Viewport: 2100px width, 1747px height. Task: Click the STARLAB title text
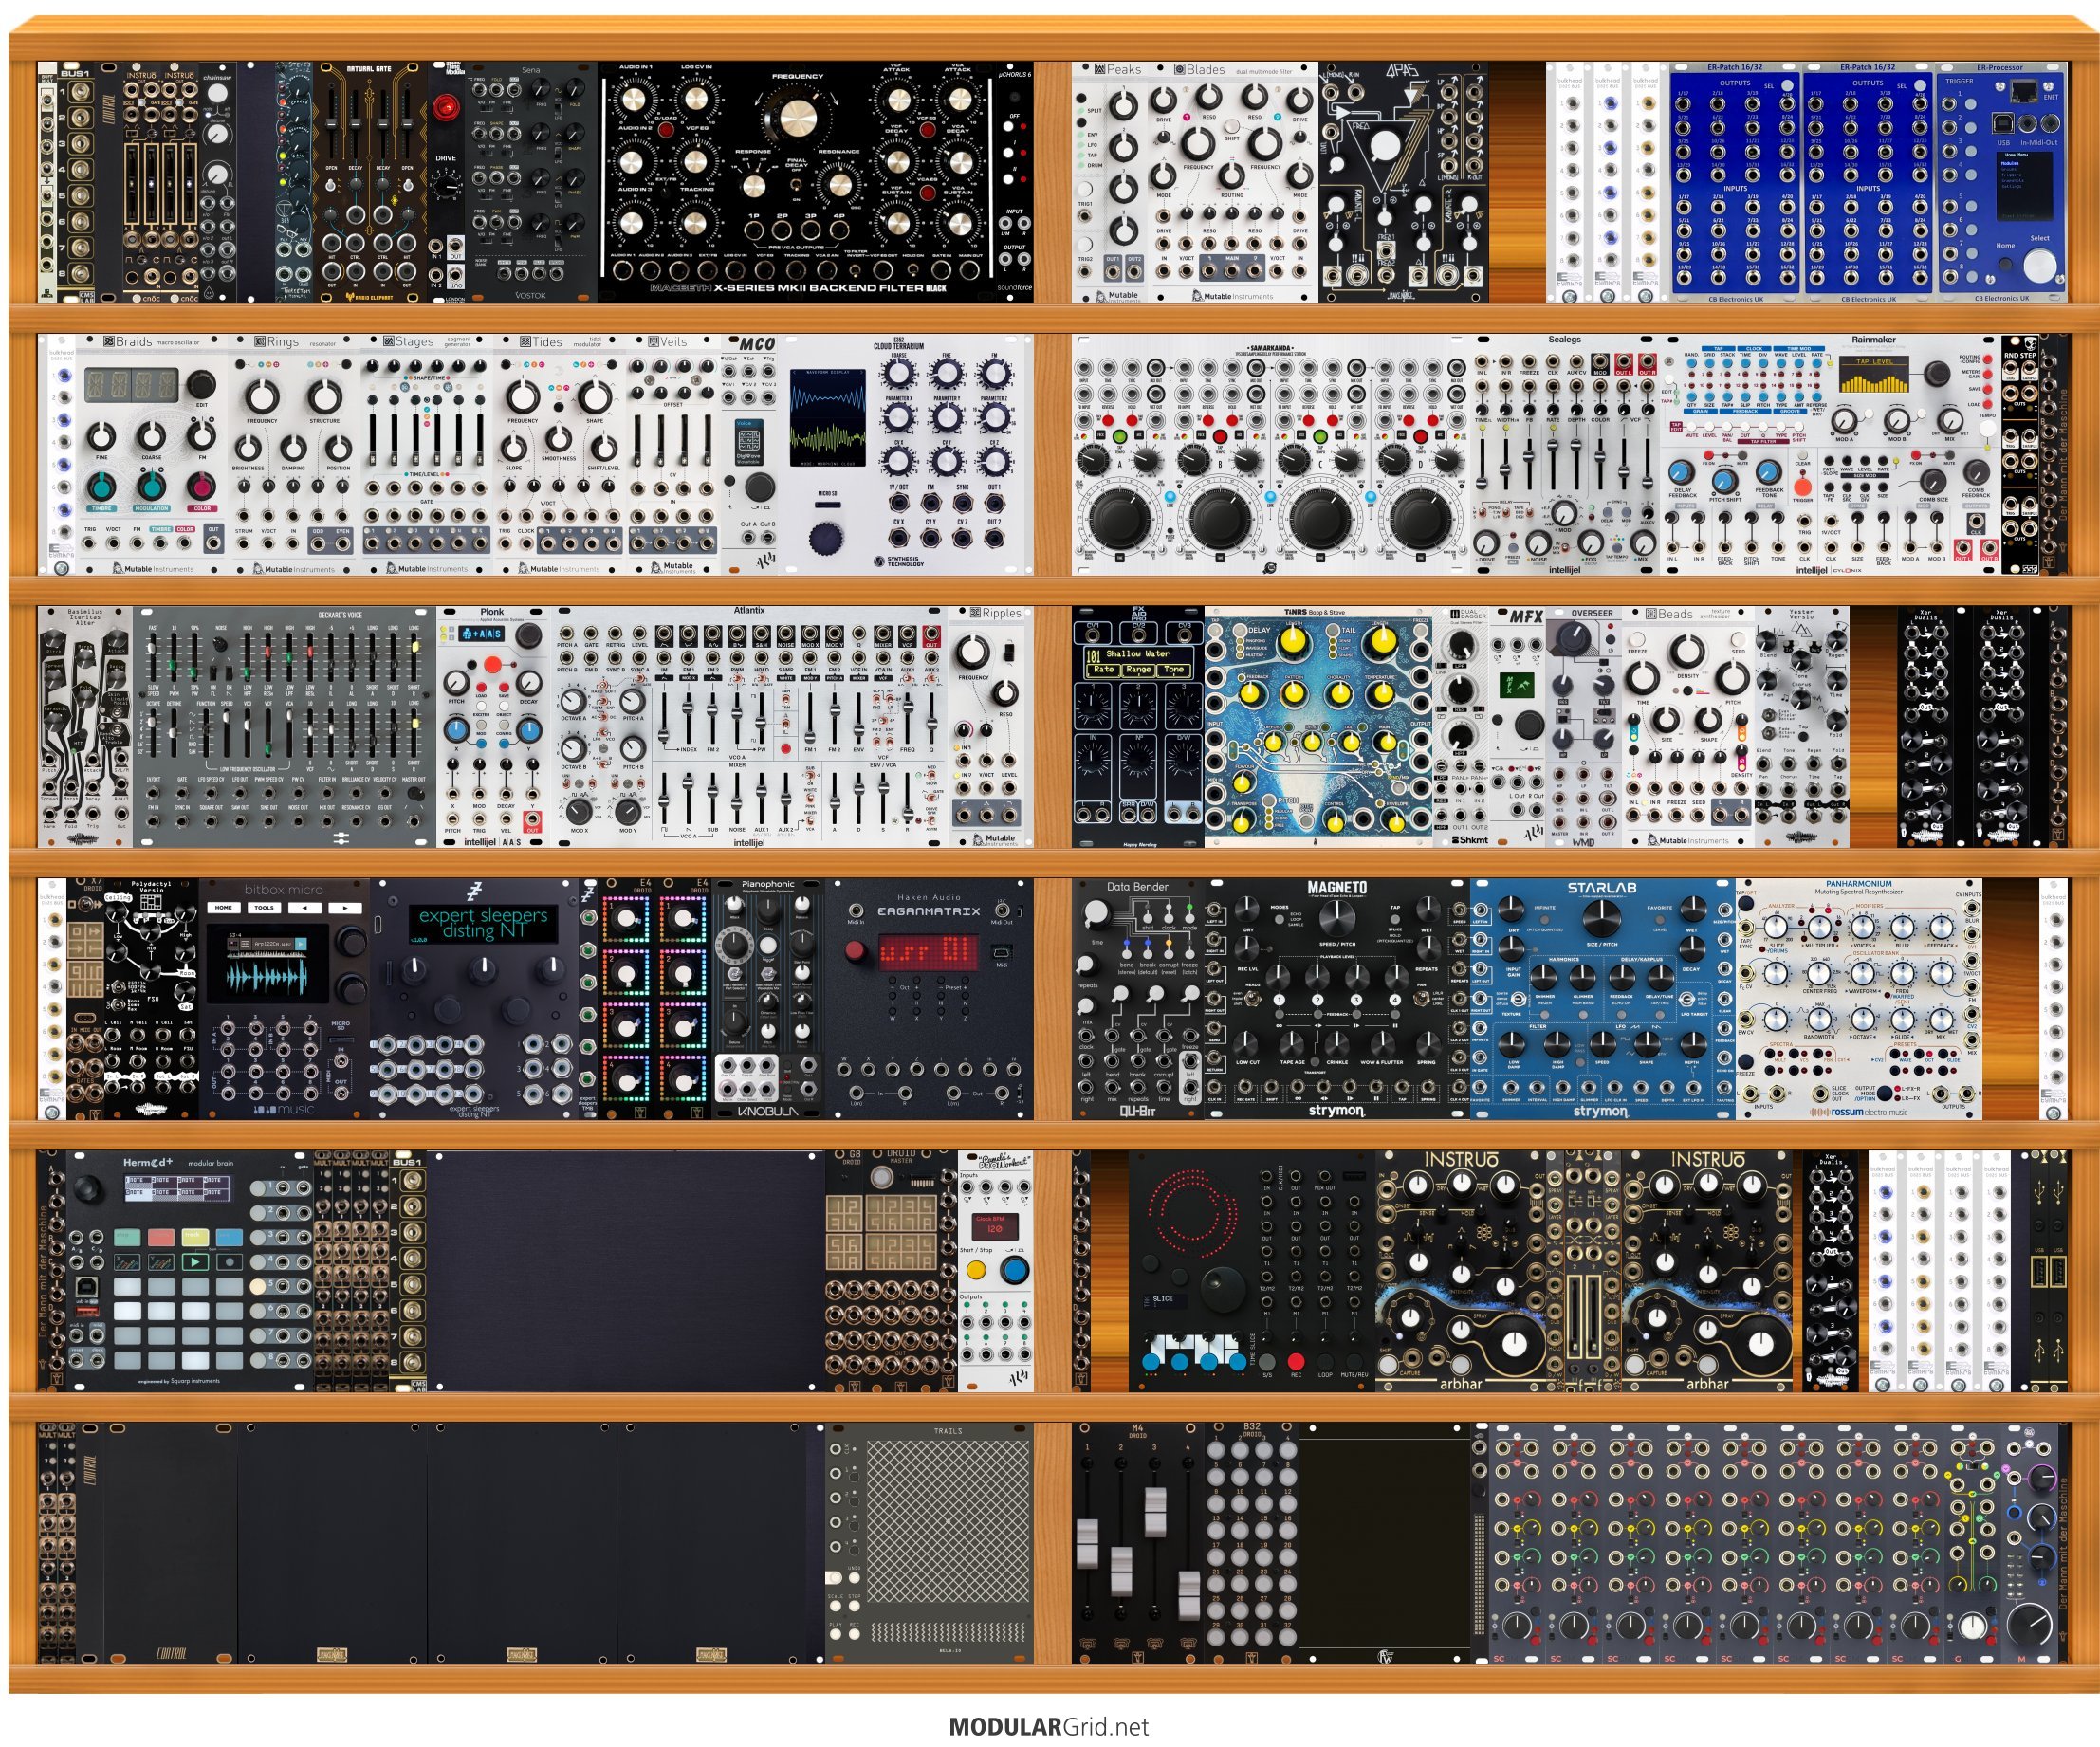coord(1601,888)
